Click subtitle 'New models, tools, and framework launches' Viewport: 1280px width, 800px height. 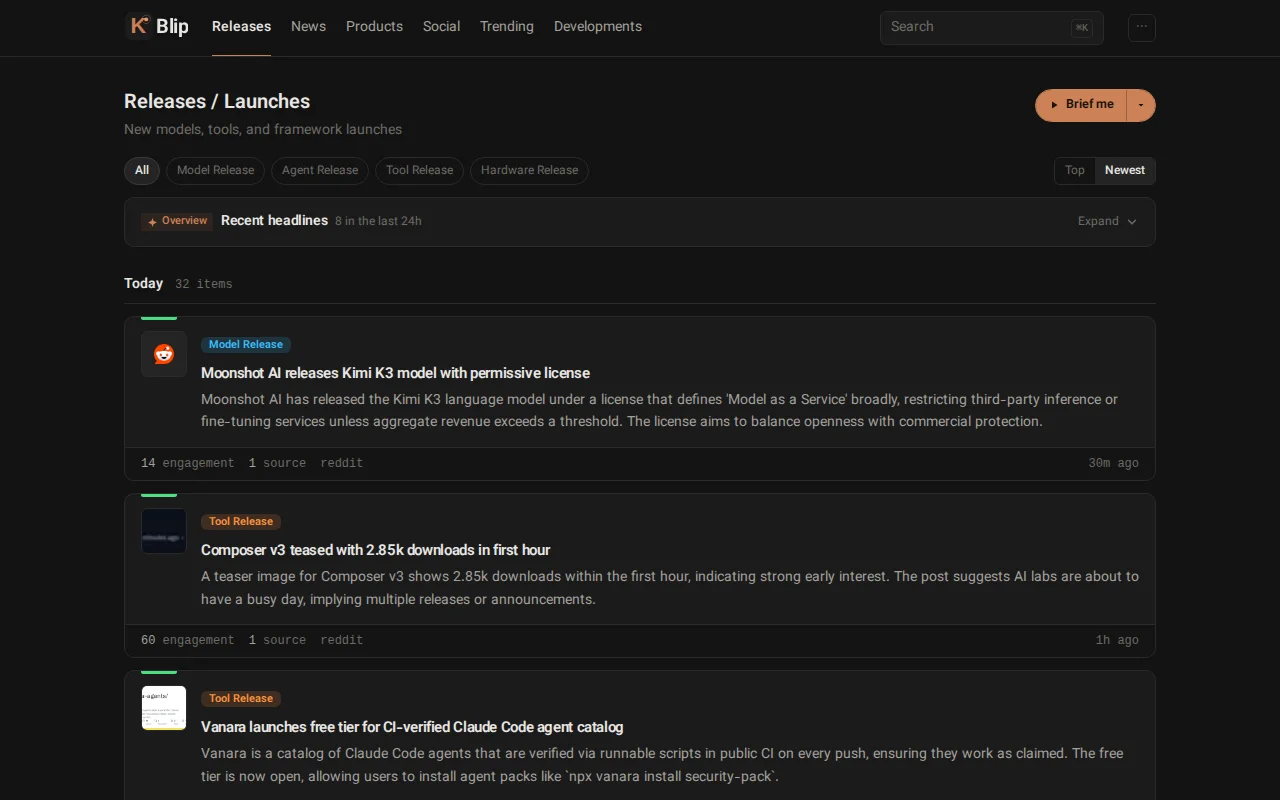point(263,130)
